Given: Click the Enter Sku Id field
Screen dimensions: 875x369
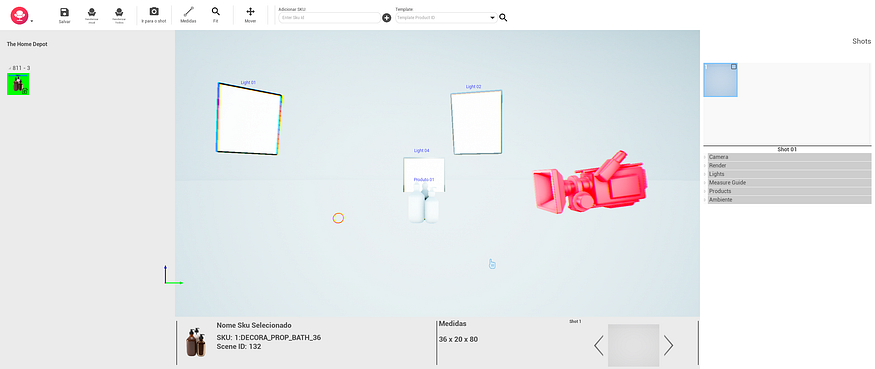Looking at the screenshot, I should coord(329,18).
